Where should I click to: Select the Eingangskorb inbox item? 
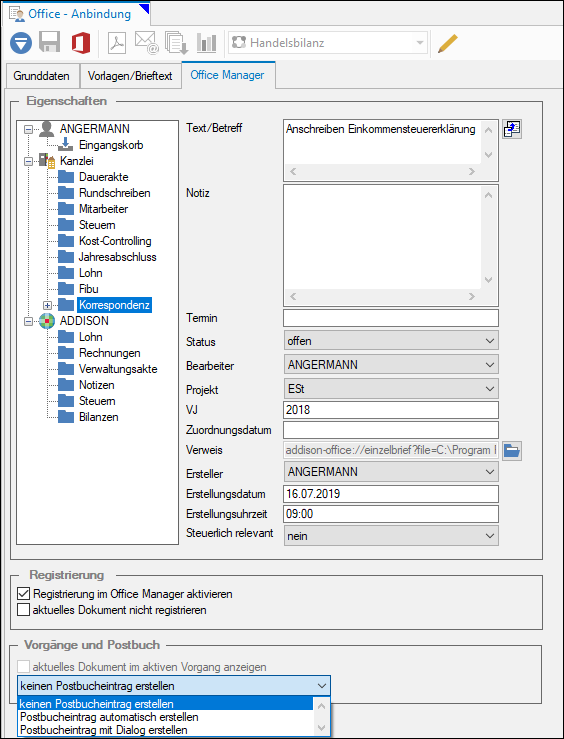point(111,145)
